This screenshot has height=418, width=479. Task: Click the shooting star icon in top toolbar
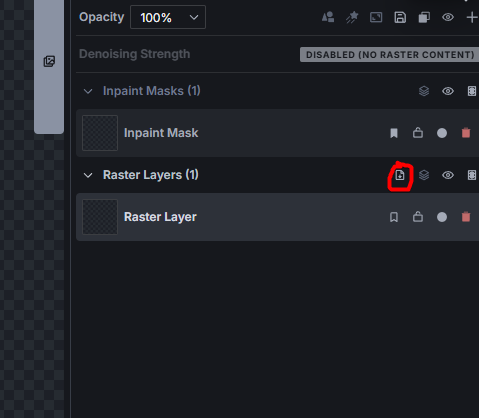click(x=352, y=17)
